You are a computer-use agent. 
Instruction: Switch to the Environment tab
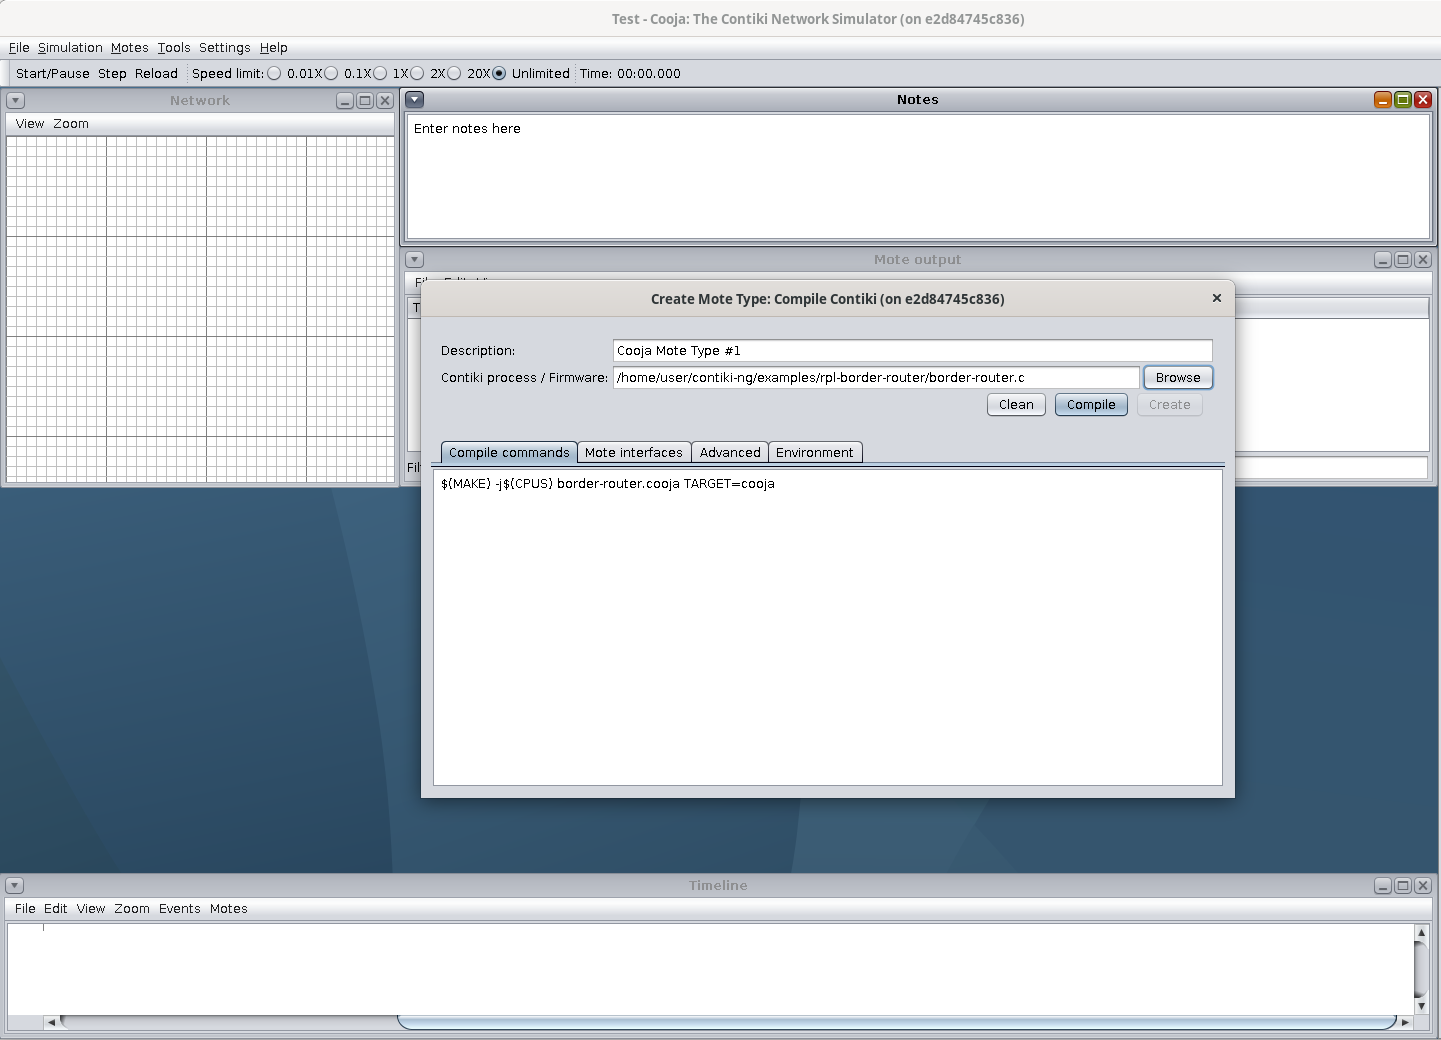[x=815, y=453]
